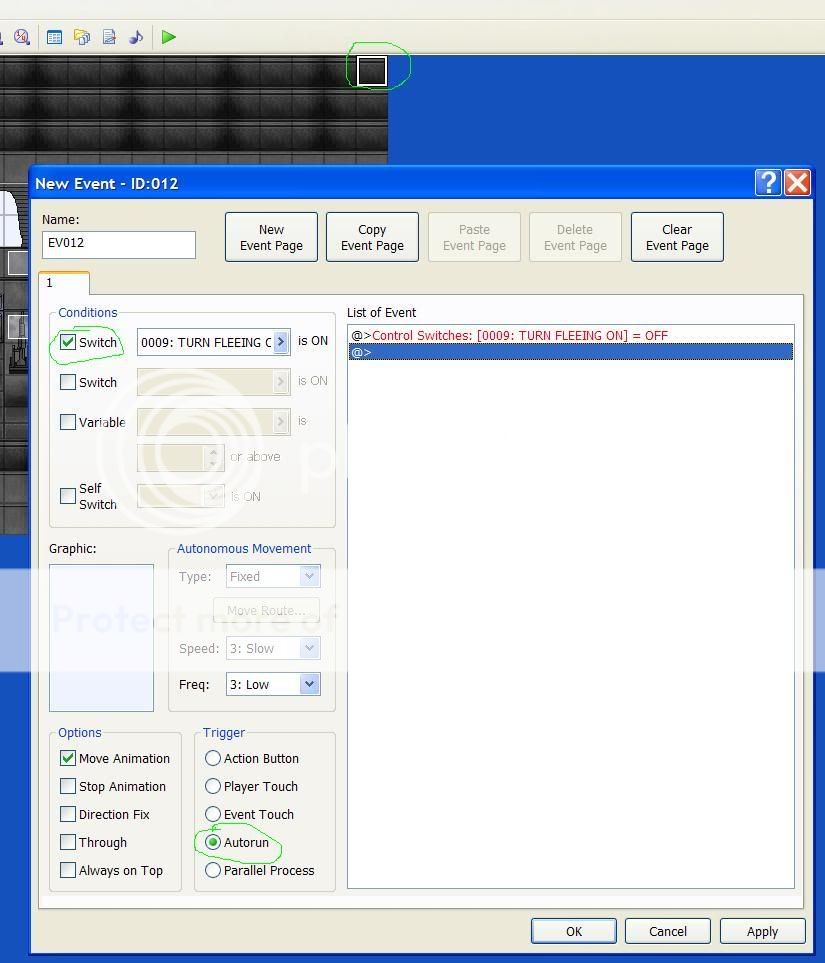Enable the Self Switch condition checkbox
The width and height of the screenshot is (825, 963).
pos(68,495)
